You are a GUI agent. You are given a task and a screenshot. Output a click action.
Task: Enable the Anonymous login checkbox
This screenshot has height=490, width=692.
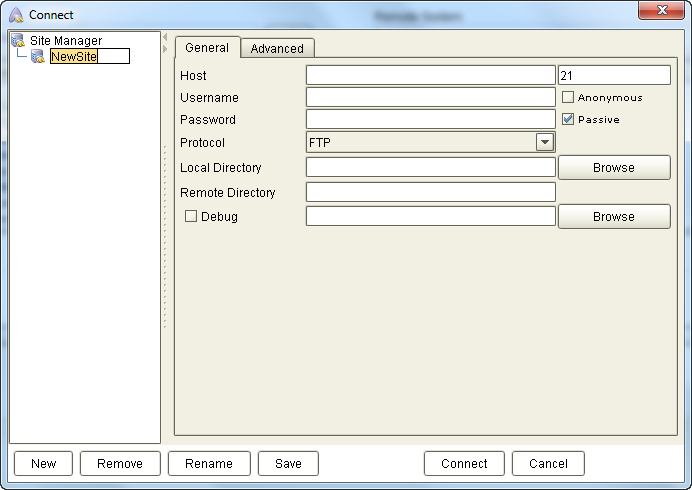coord(568,98)
